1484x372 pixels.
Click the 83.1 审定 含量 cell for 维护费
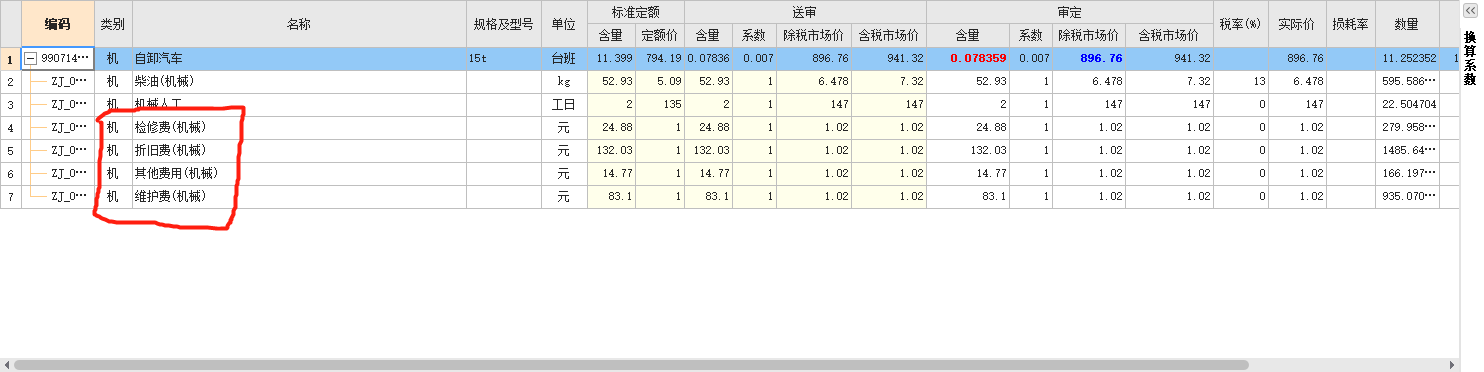coord(968,196)
